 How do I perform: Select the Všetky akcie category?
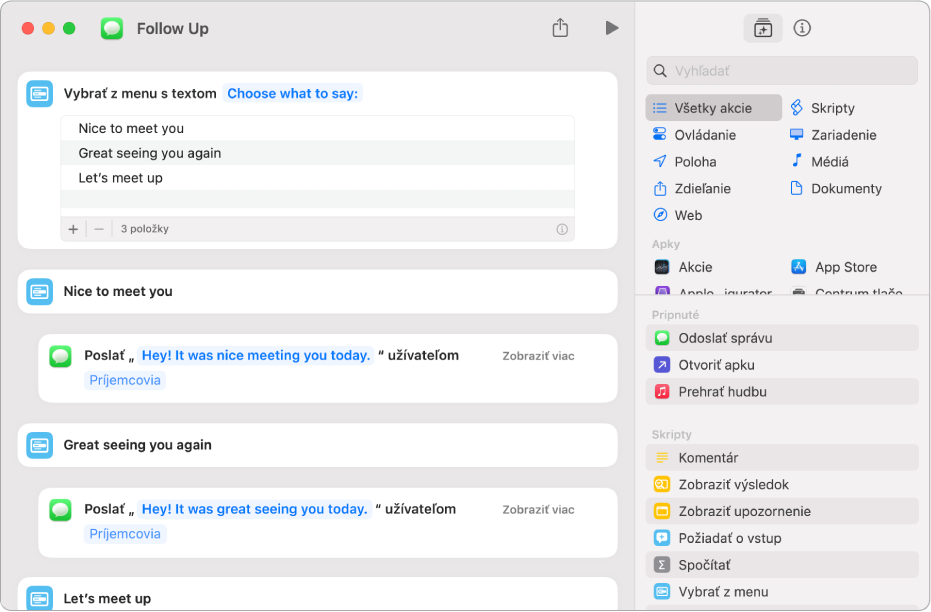pyautogui.click(x=713, y=108)
